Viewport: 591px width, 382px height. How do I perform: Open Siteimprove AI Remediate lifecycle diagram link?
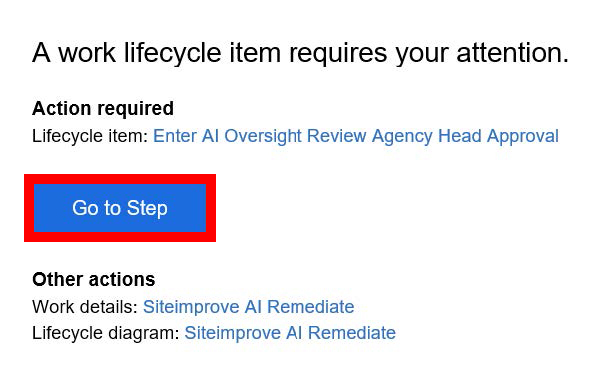point(290,333)
